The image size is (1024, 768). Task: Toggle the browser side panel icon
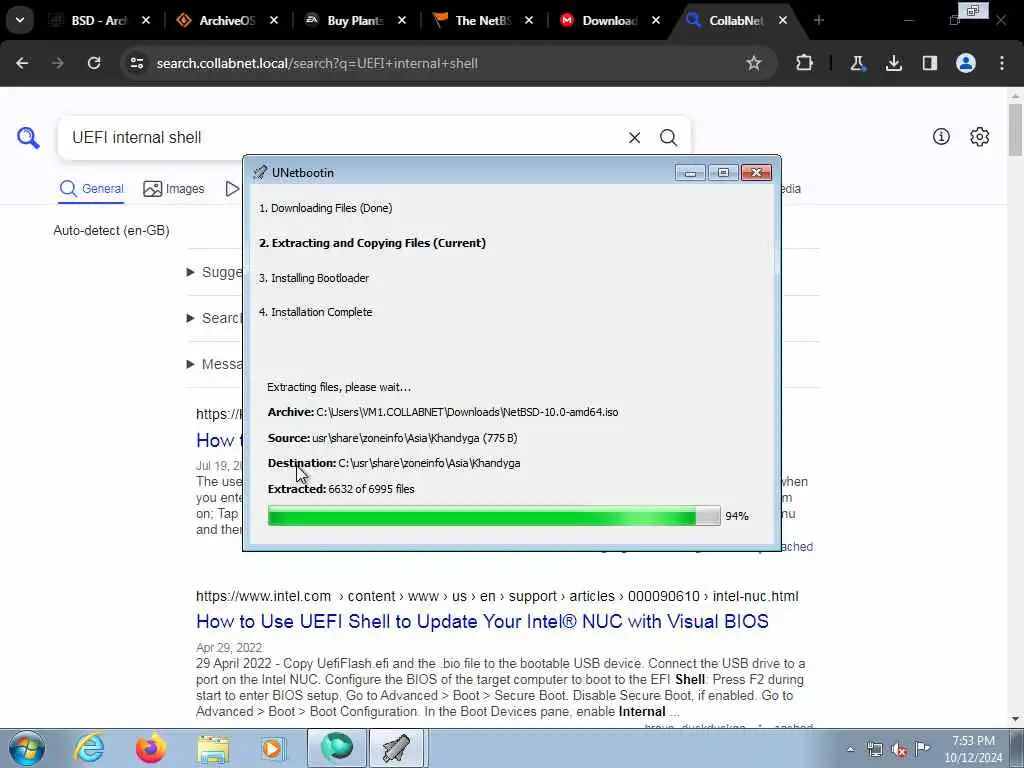tap(929, 63)
